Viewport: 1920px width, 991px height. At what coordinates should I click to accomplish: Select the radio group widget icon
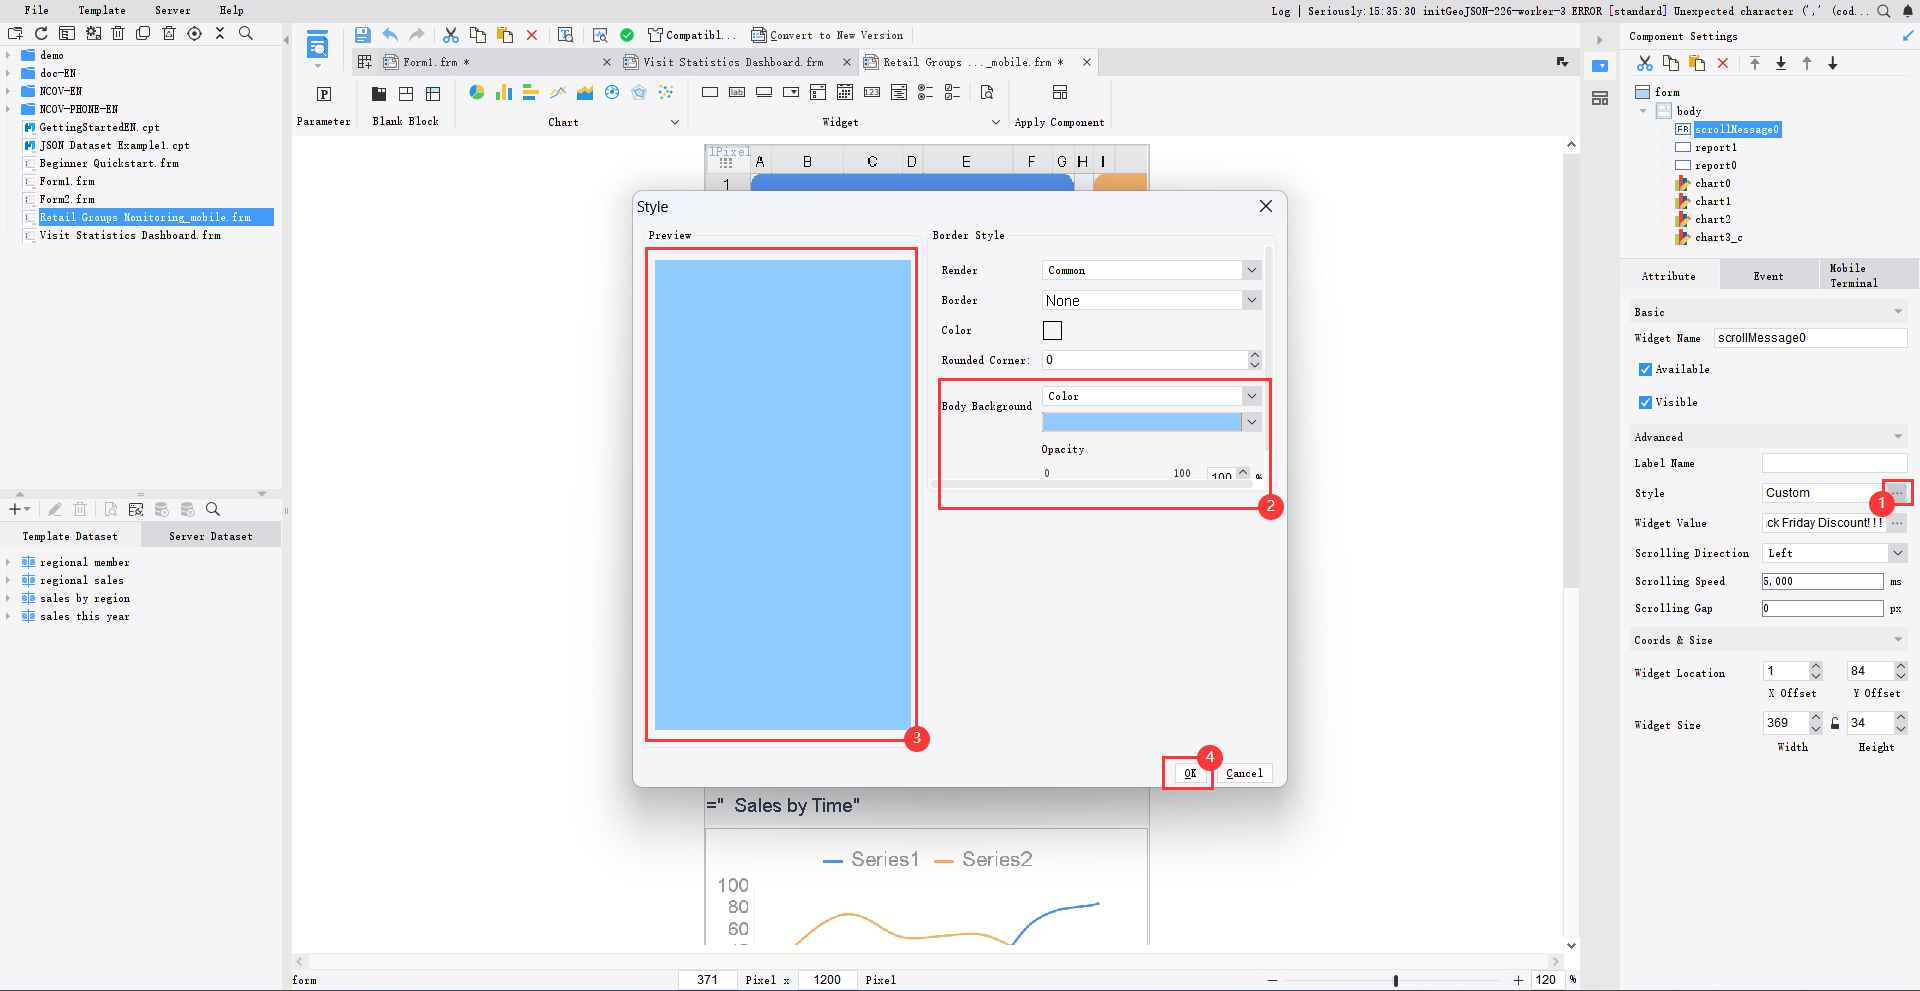pos(926,92)
